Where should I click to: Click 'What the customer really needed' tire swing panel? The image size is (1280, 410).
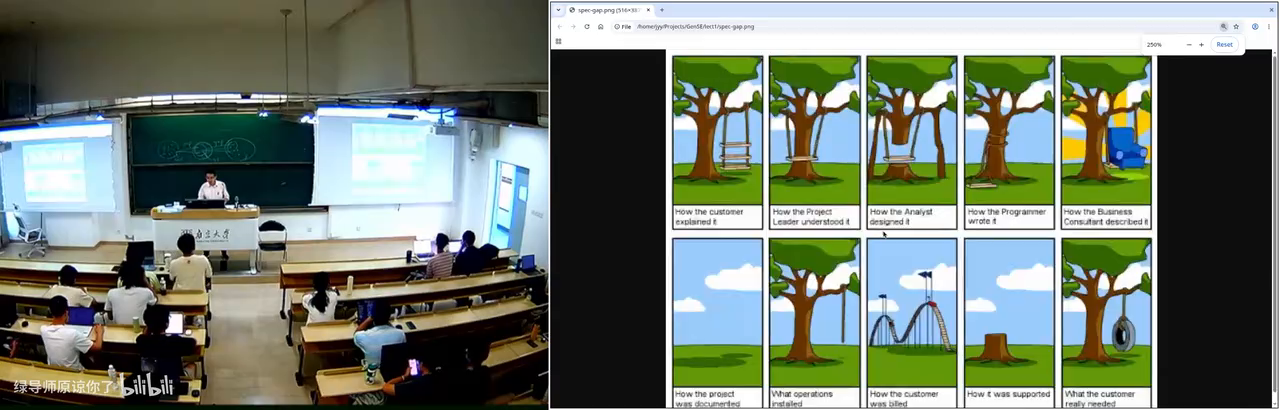1106,322
